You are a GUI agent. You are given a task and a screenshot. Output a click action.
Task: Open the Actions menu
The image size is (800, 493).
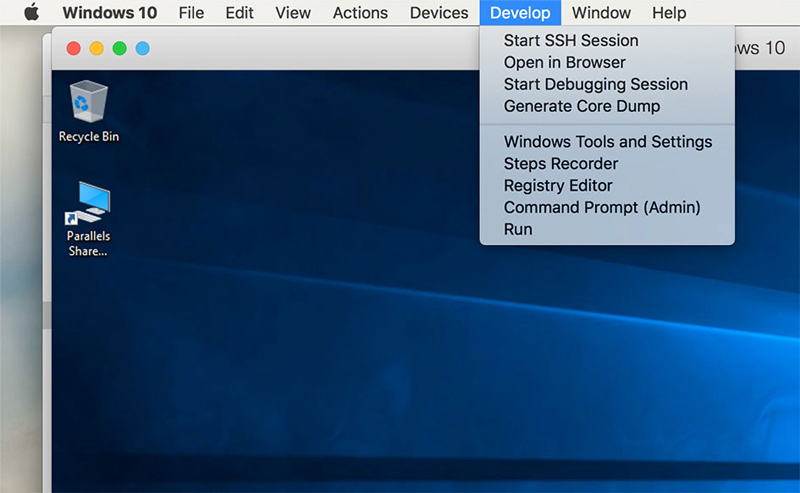pos(360,12)
